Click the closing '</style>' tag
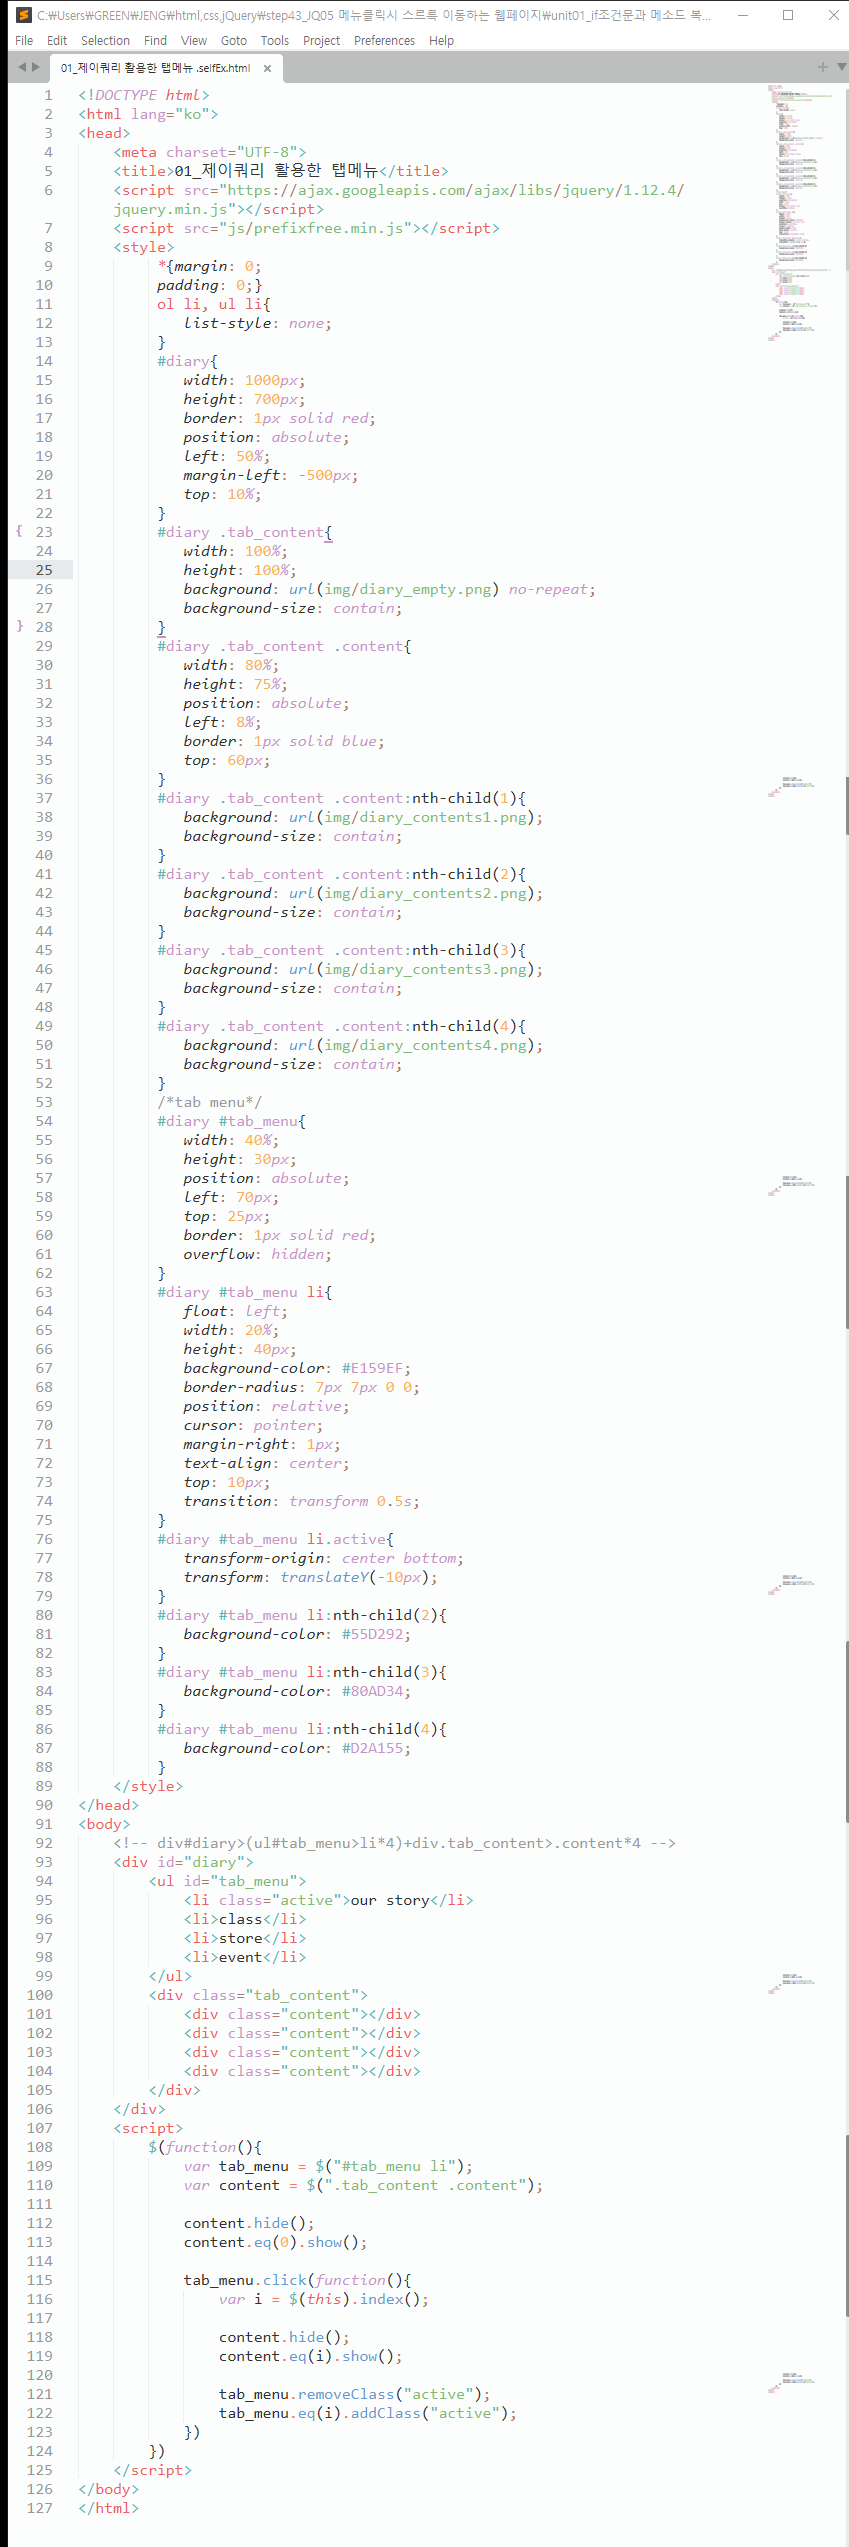This screenshot has width=849, height=2547. [x=148, y=1786]
